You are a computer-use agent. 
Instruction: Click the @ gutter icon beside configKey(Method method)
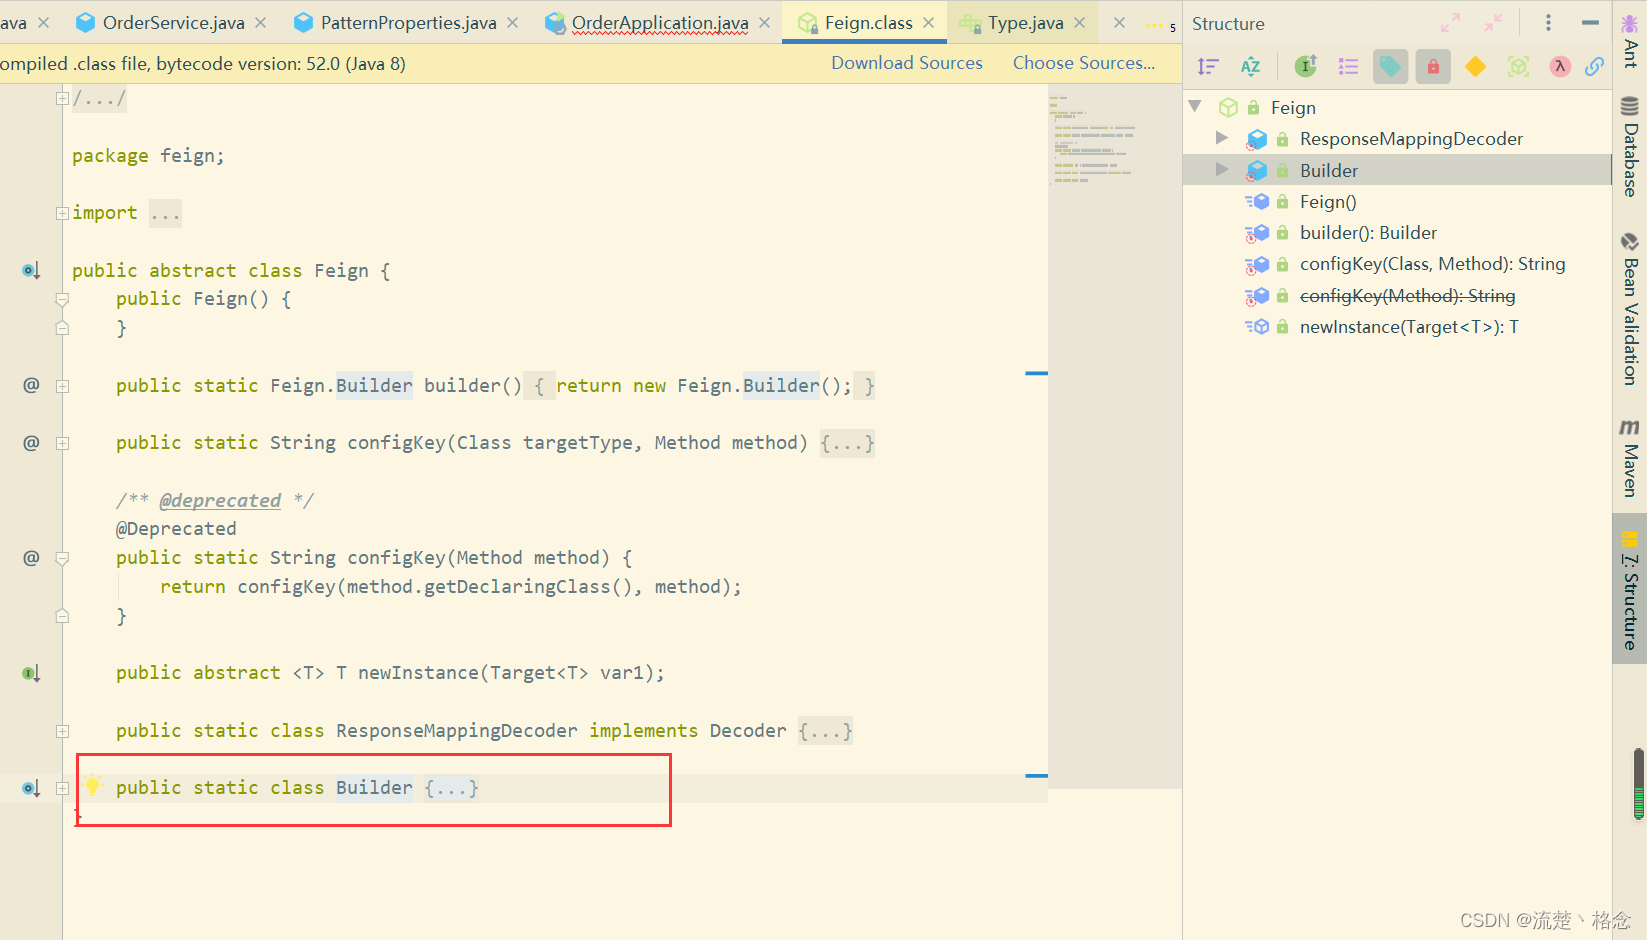tap(31, 557)
